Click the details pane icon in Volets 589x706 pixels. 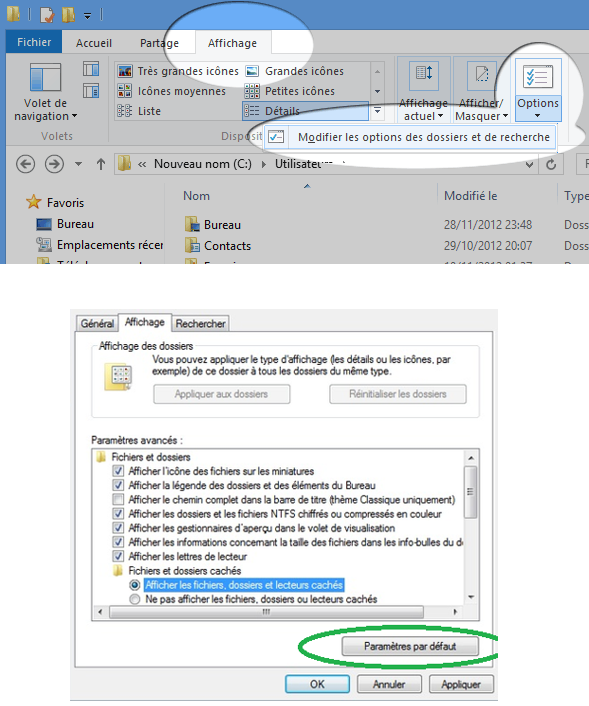click(x=91, y=91)
